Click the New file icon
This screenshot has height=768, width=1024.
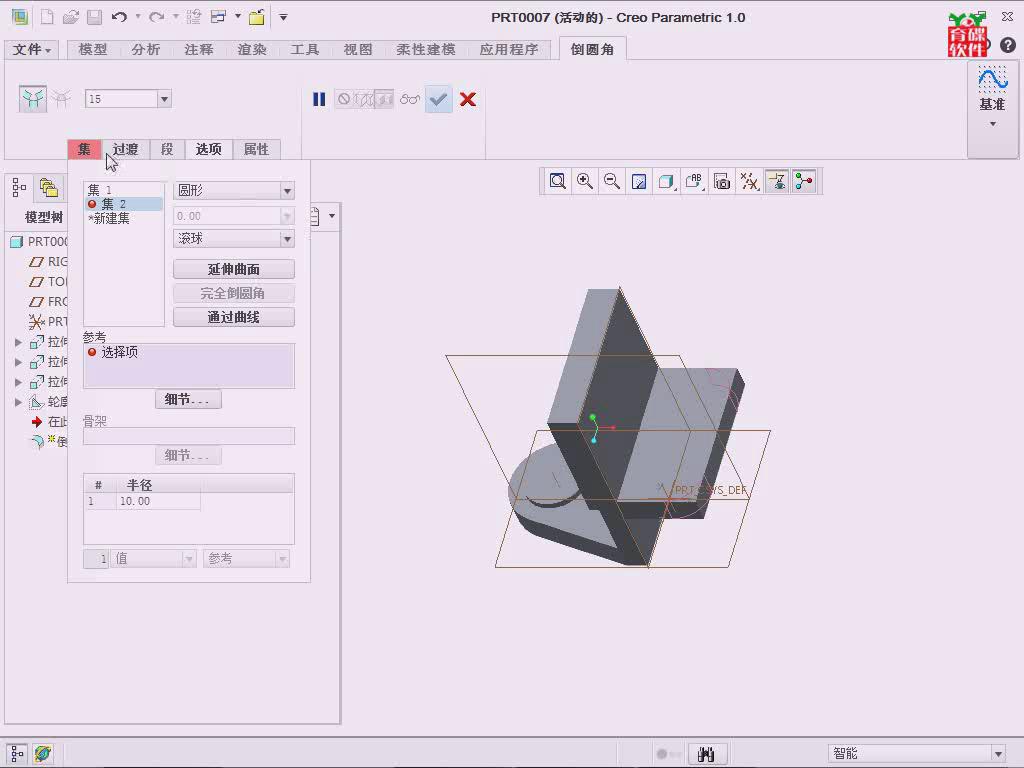(x=47, y=18)
